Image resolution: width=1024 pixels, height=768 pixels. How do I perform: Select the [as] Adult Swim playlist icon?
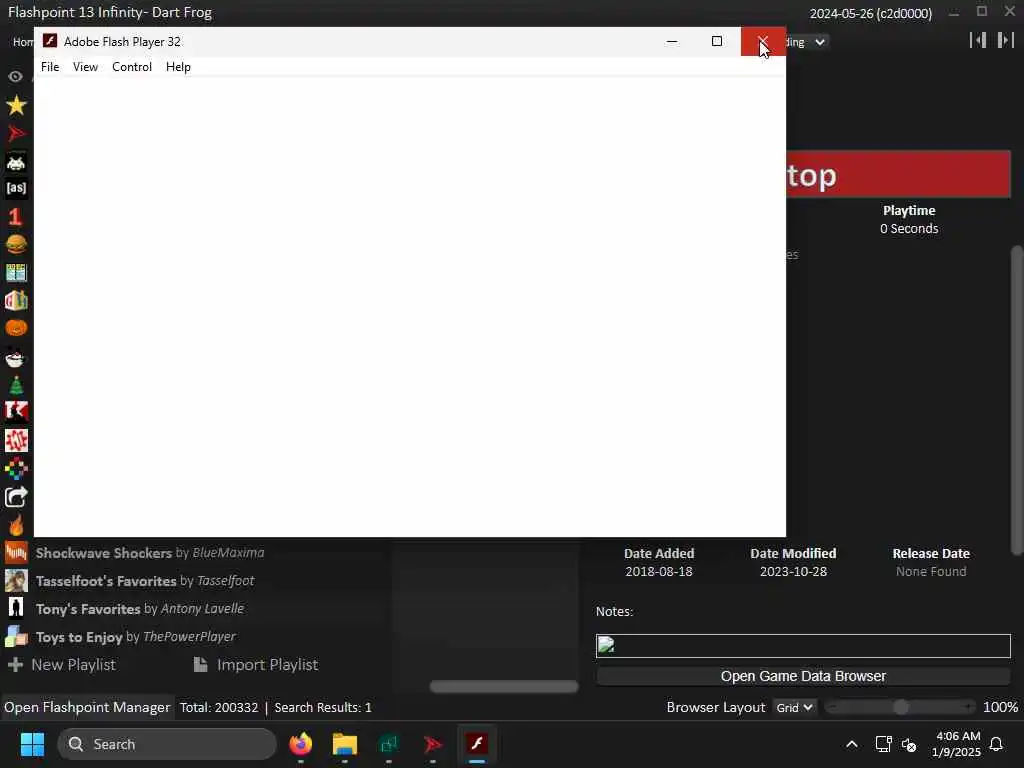tap(16, 189)
